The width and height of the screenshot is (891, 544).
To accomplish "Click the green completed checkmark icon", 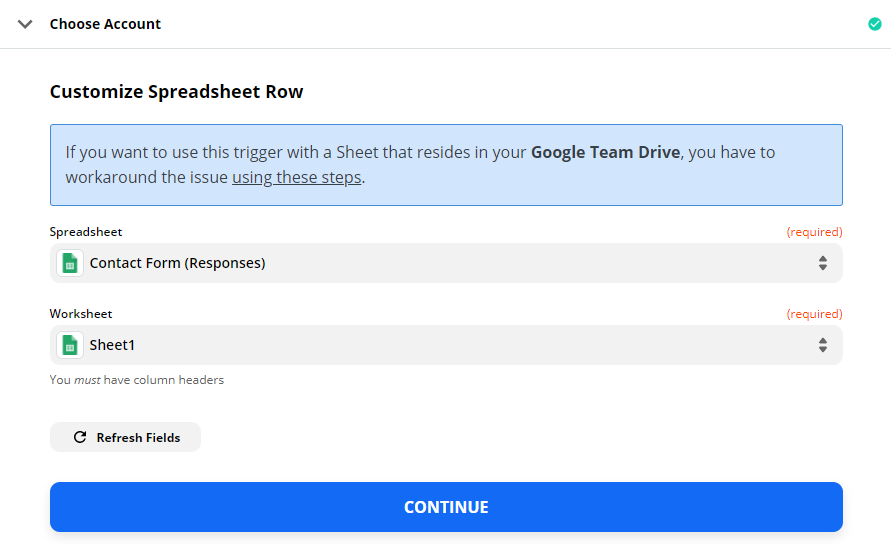I will (x=875, y=24).
